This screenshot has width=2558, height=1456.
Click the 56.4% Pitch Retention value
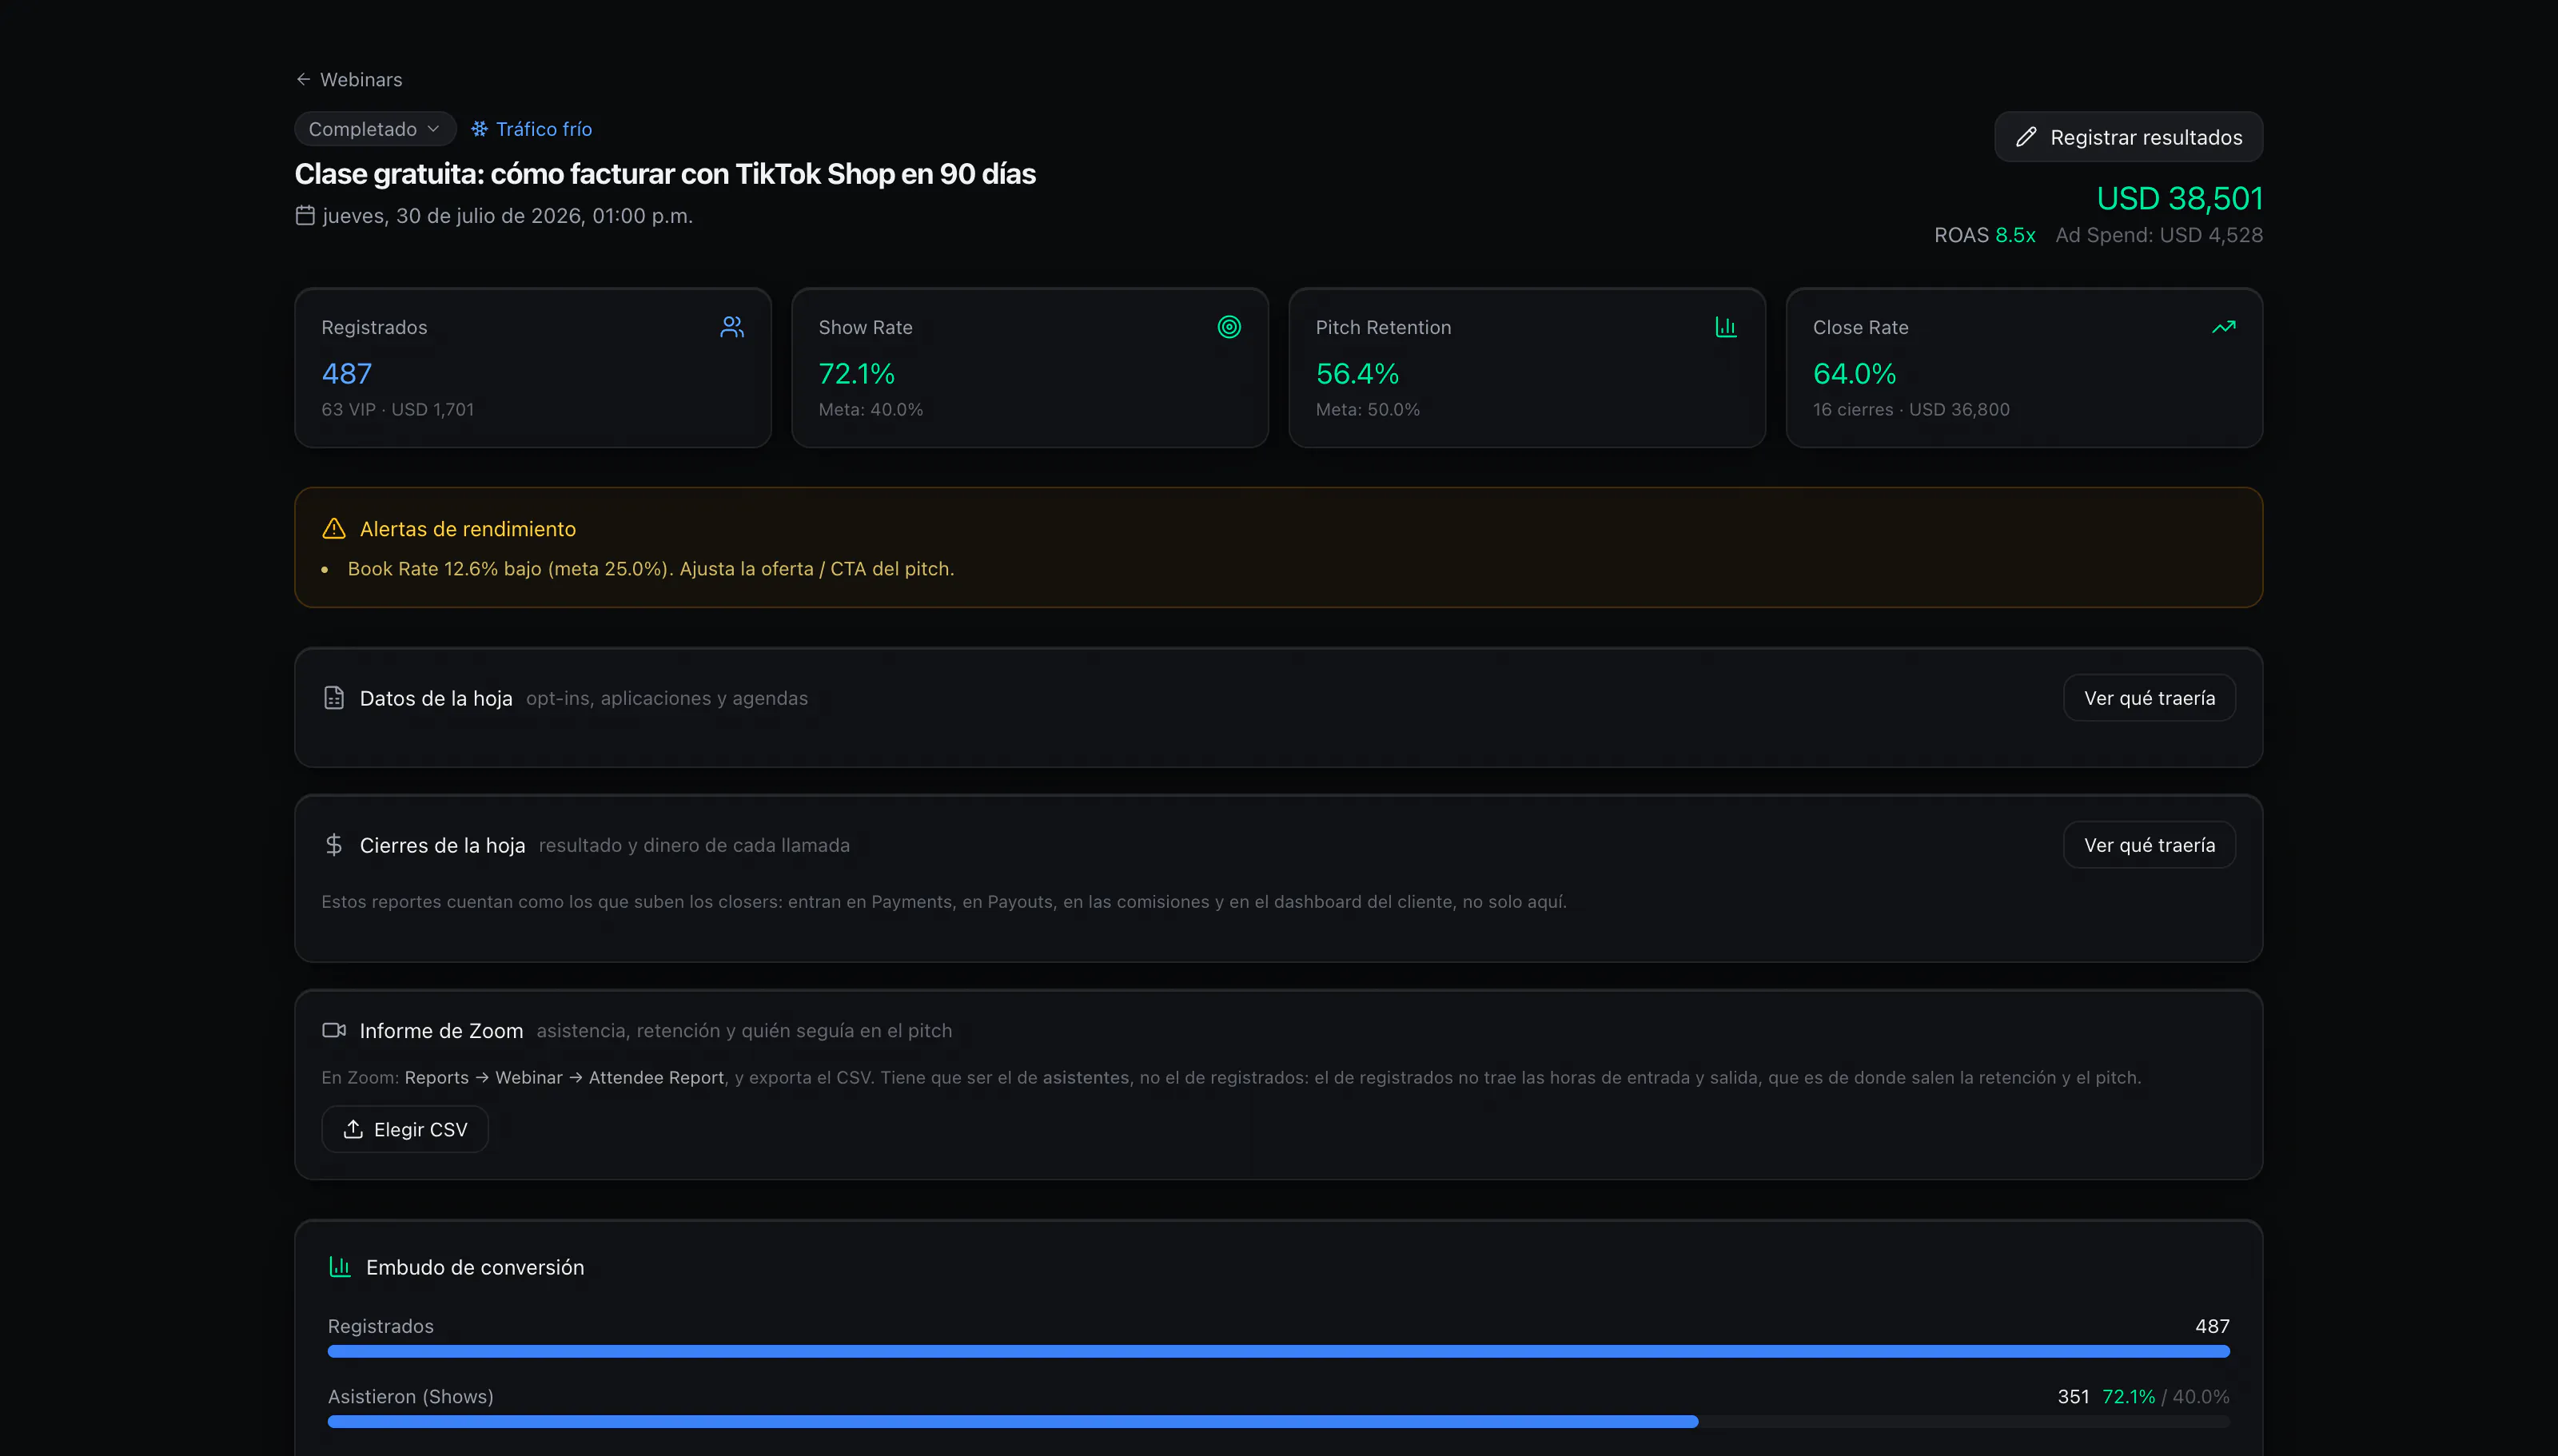coord(1357,373)
